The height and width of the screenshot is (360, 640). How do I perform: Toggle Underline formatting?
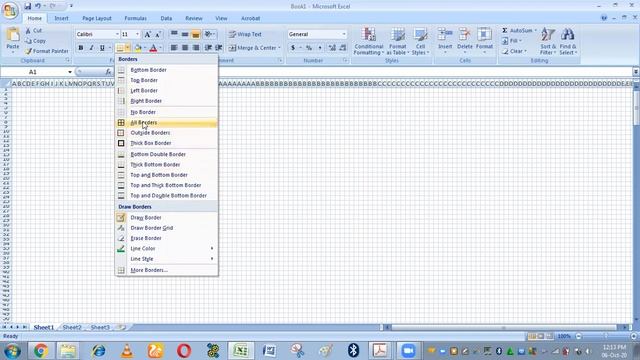[102, 48]
